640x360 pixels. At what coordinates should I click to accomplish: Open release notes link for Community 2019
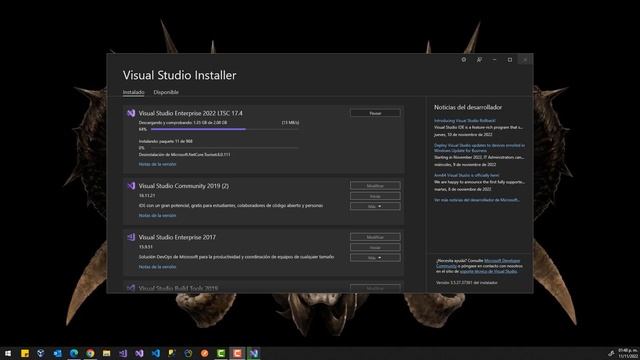point(157,216)
